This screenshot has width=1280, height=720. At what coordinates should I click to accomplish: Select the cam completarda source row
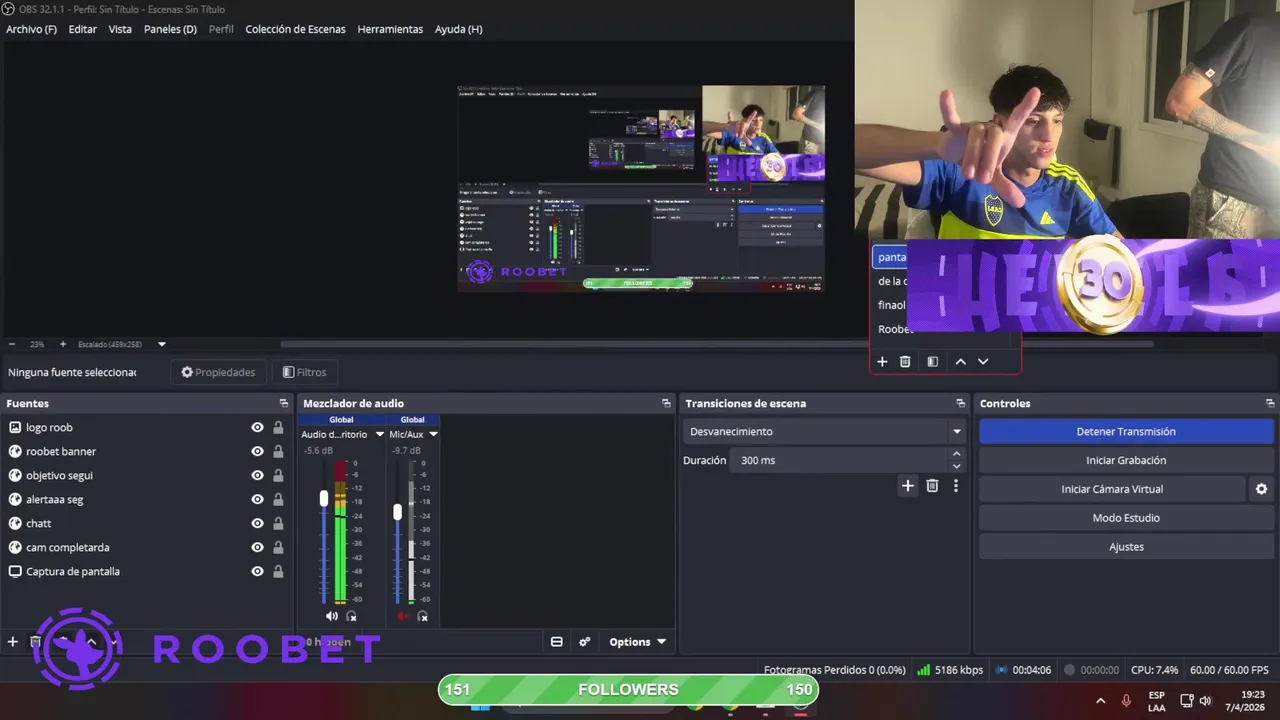point(146,547)
